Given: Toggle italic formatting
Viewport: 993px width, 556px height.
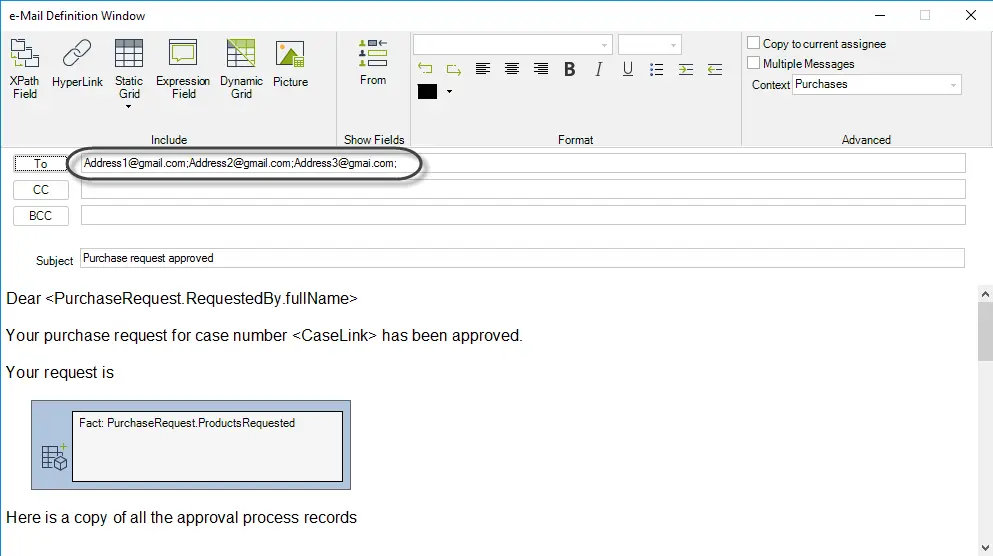Looking at the screenshot, I should [598, 69].
